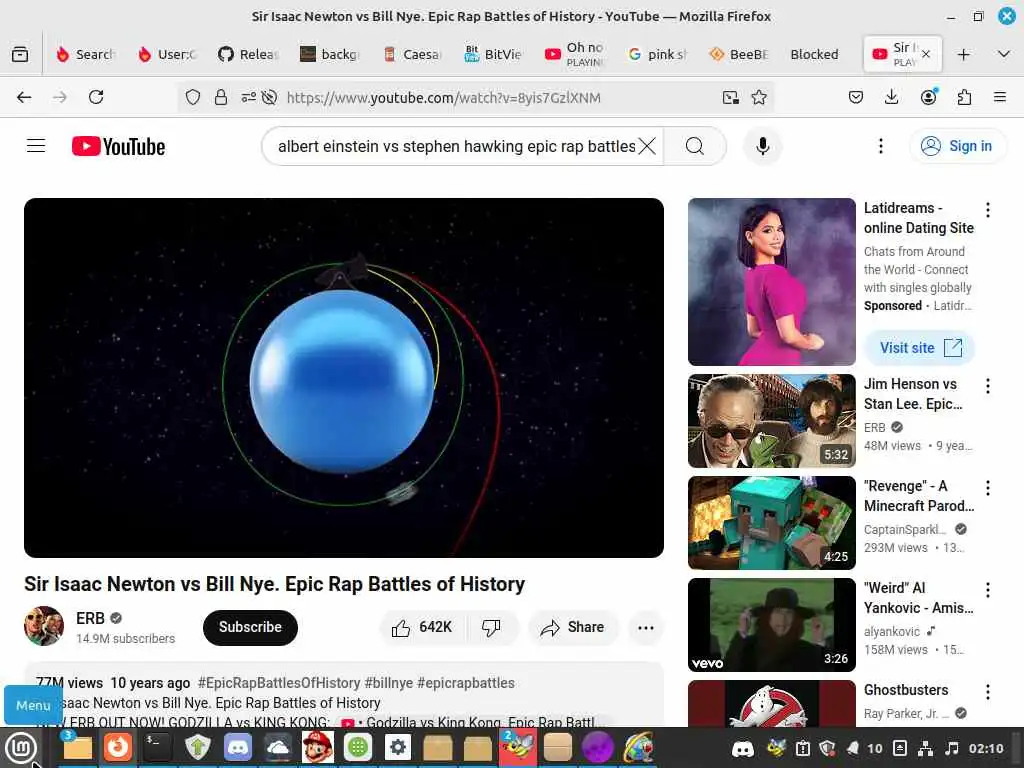This screenshot has width=1024, height=768.
Task: Switch to the BeeBEEP tab
Action: click(x=739, y=54)
